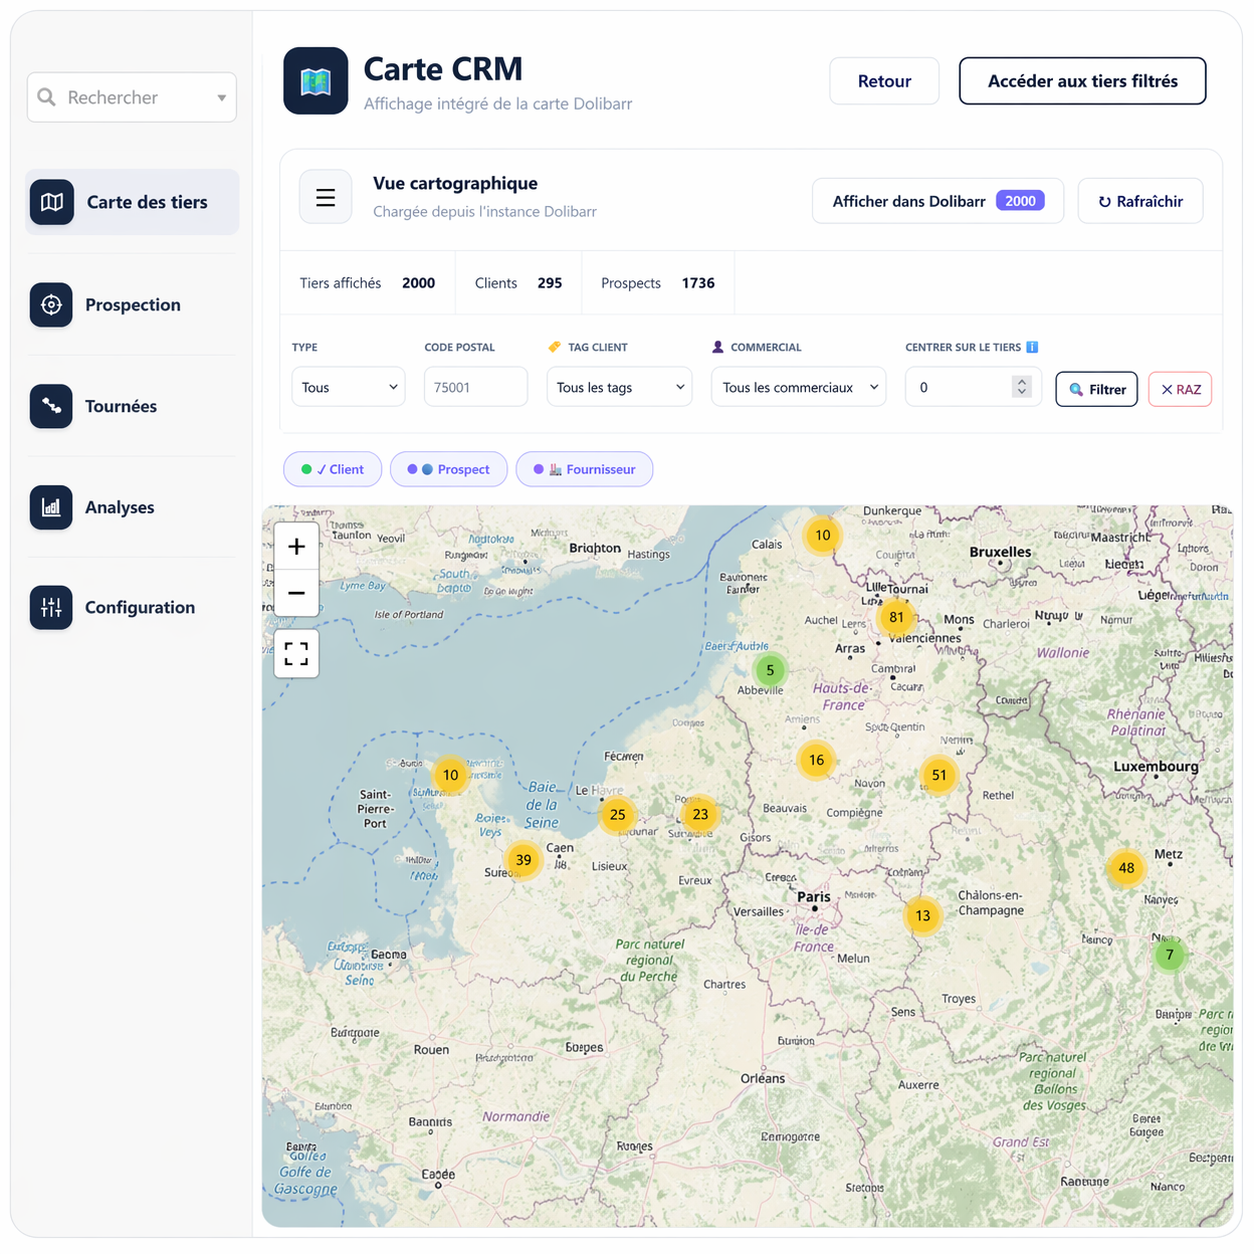The height and width of the screenshot is (1254, 1254).
Task: Expand the Rechercher dropdown arrow
Action: (221, 98)
